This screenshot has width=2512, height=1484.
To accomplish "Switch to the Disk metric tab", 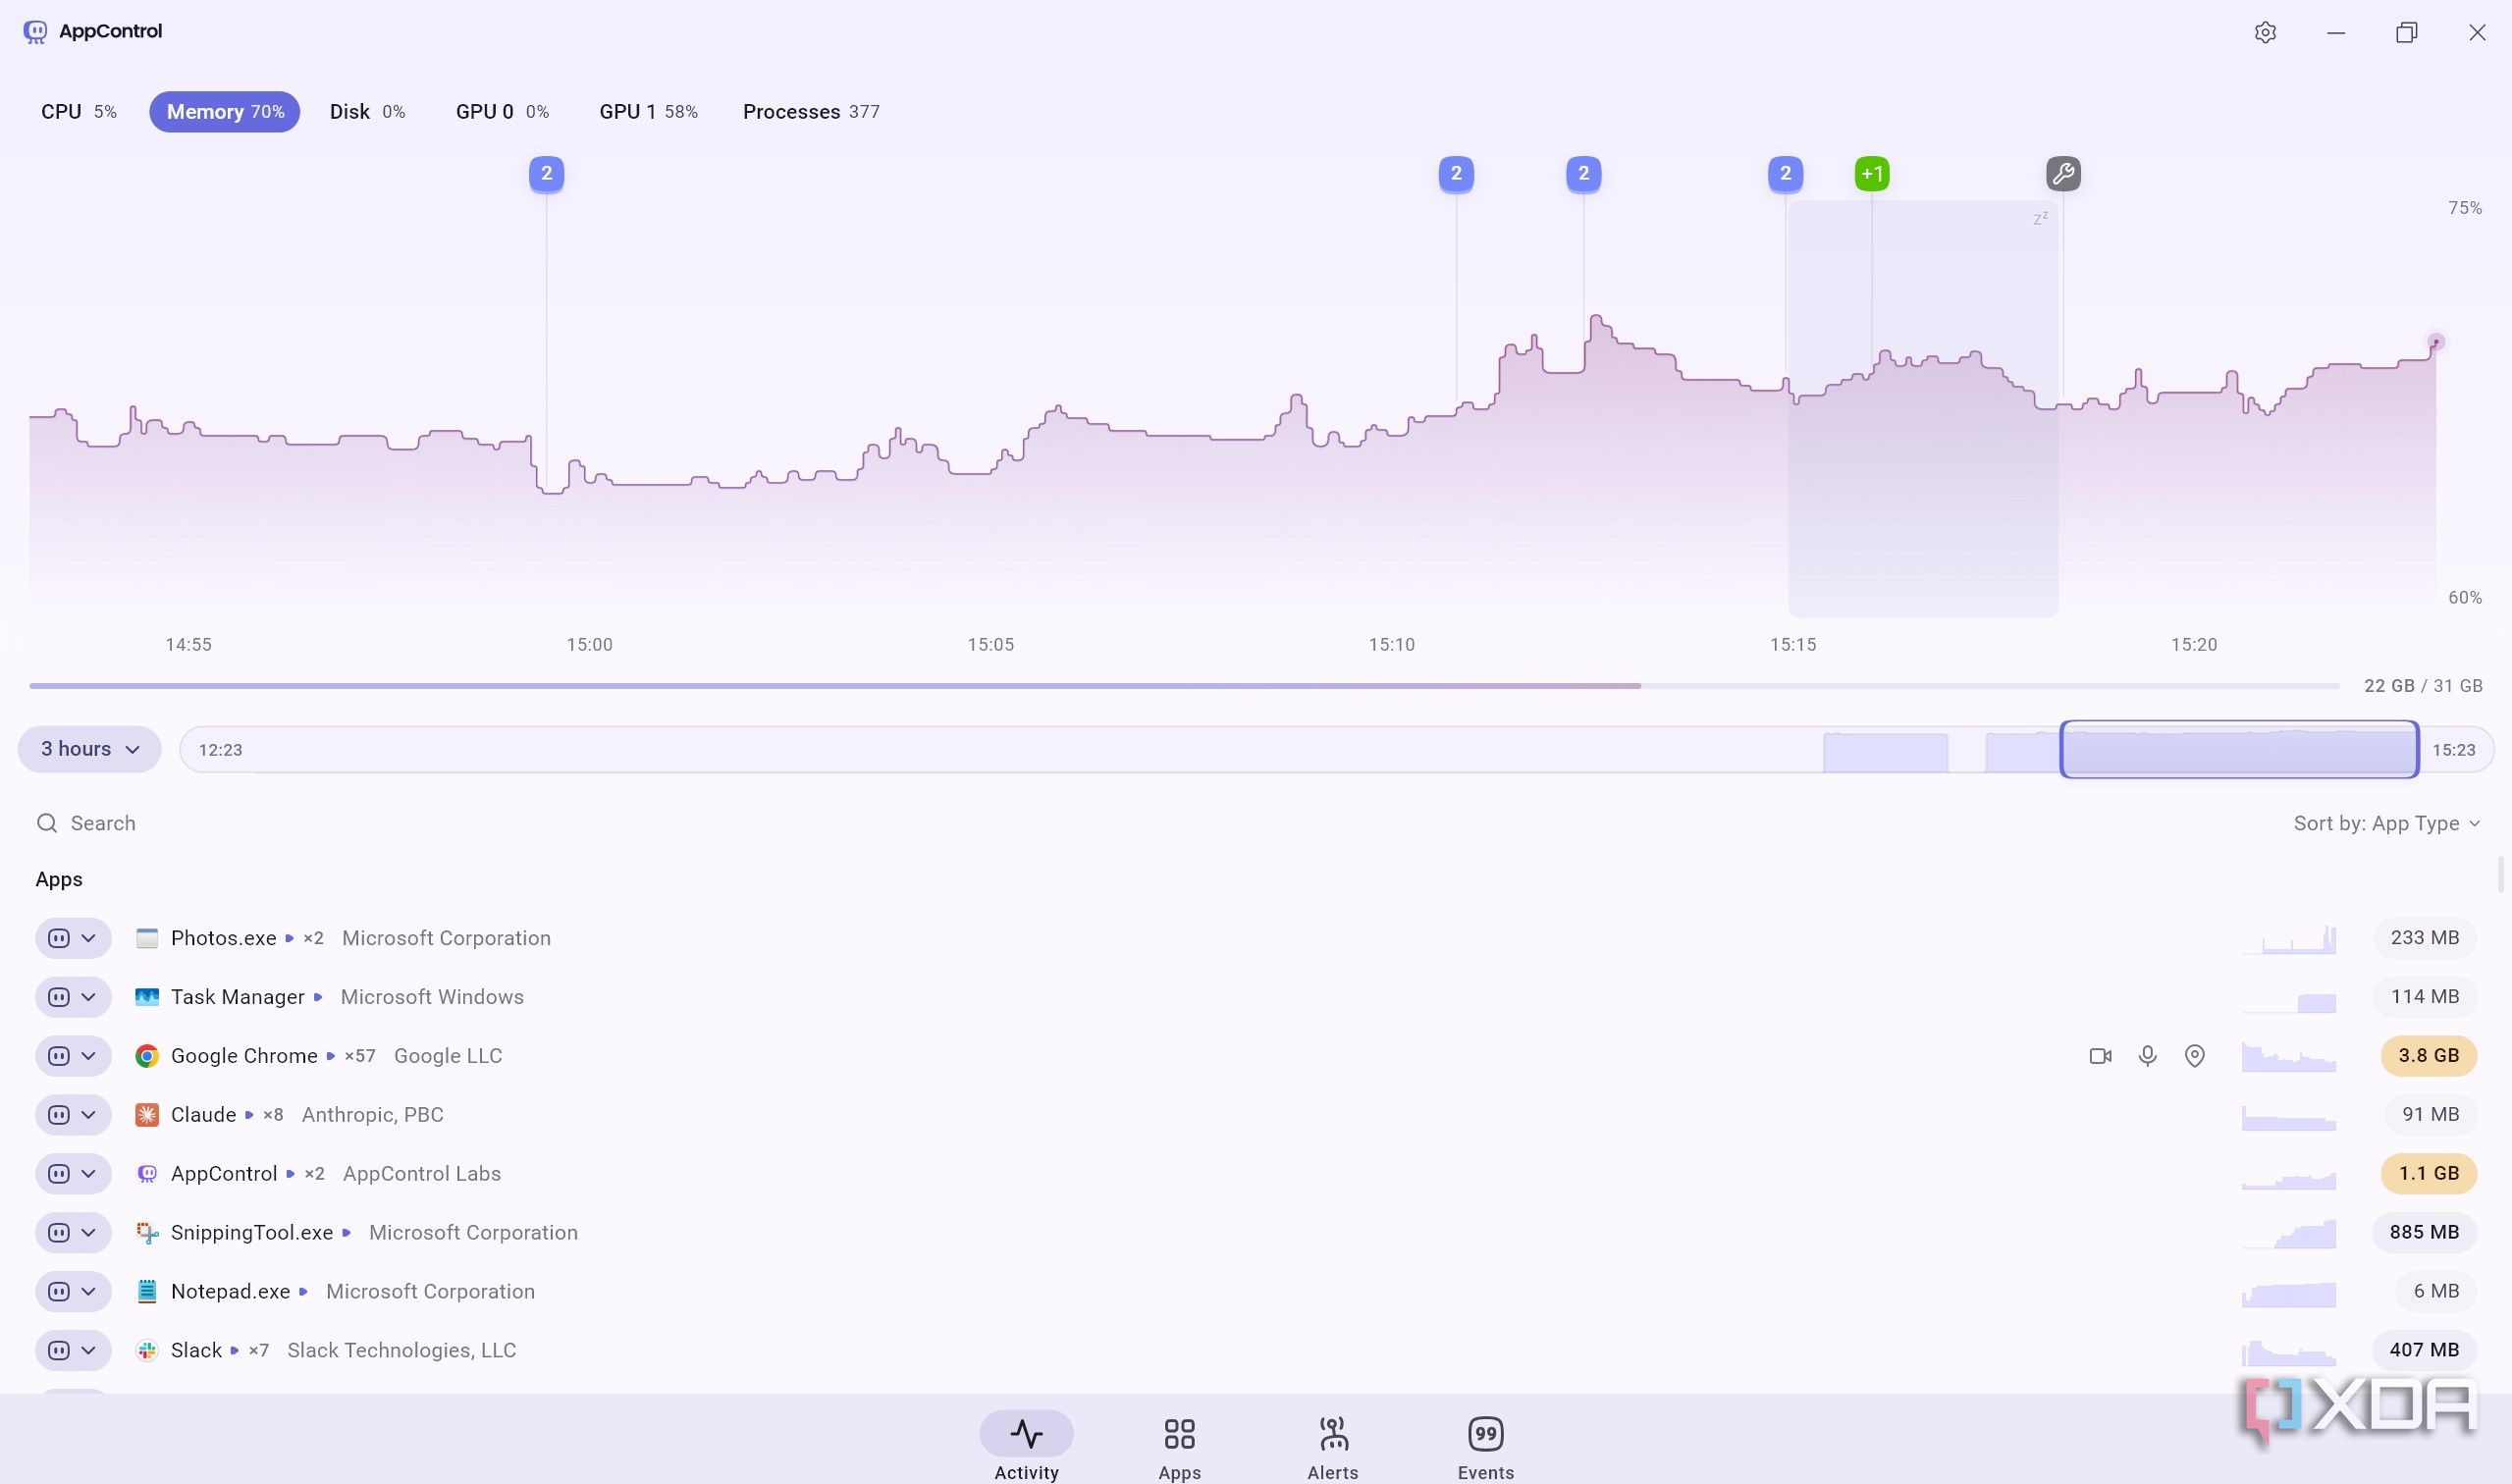I will point(367,112).
